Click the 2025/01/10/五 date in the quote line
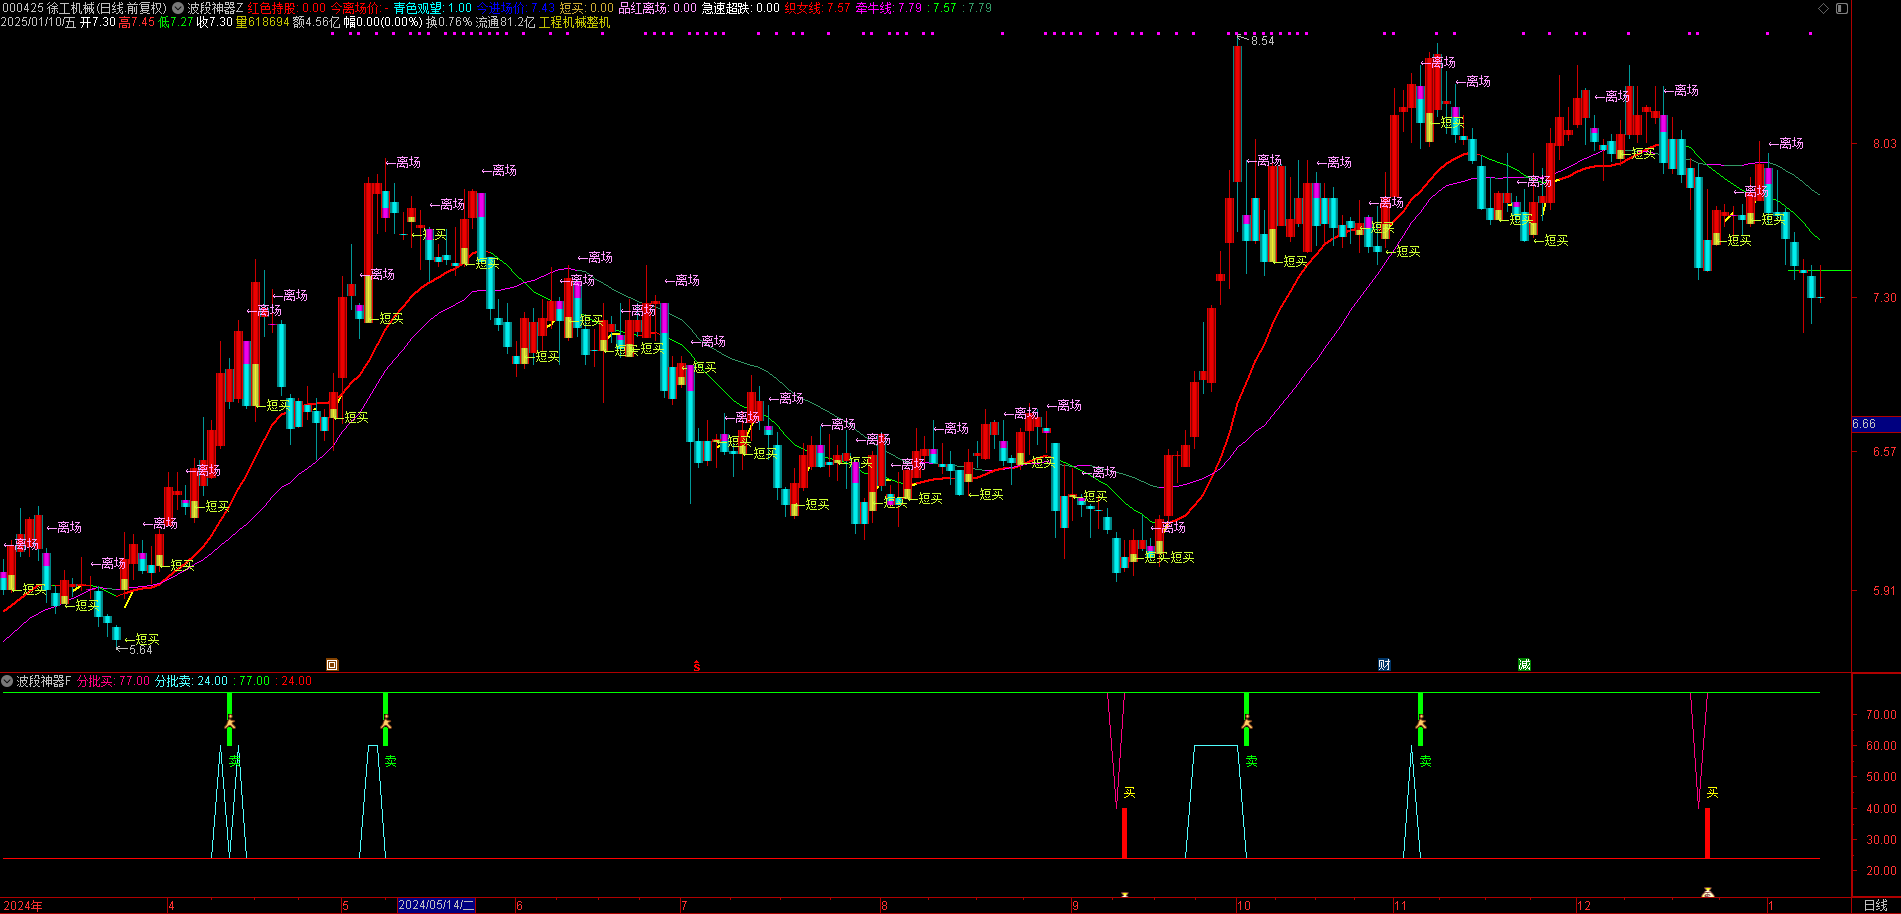This screenshot has width=1901, height=914. (x=38, y=22)
